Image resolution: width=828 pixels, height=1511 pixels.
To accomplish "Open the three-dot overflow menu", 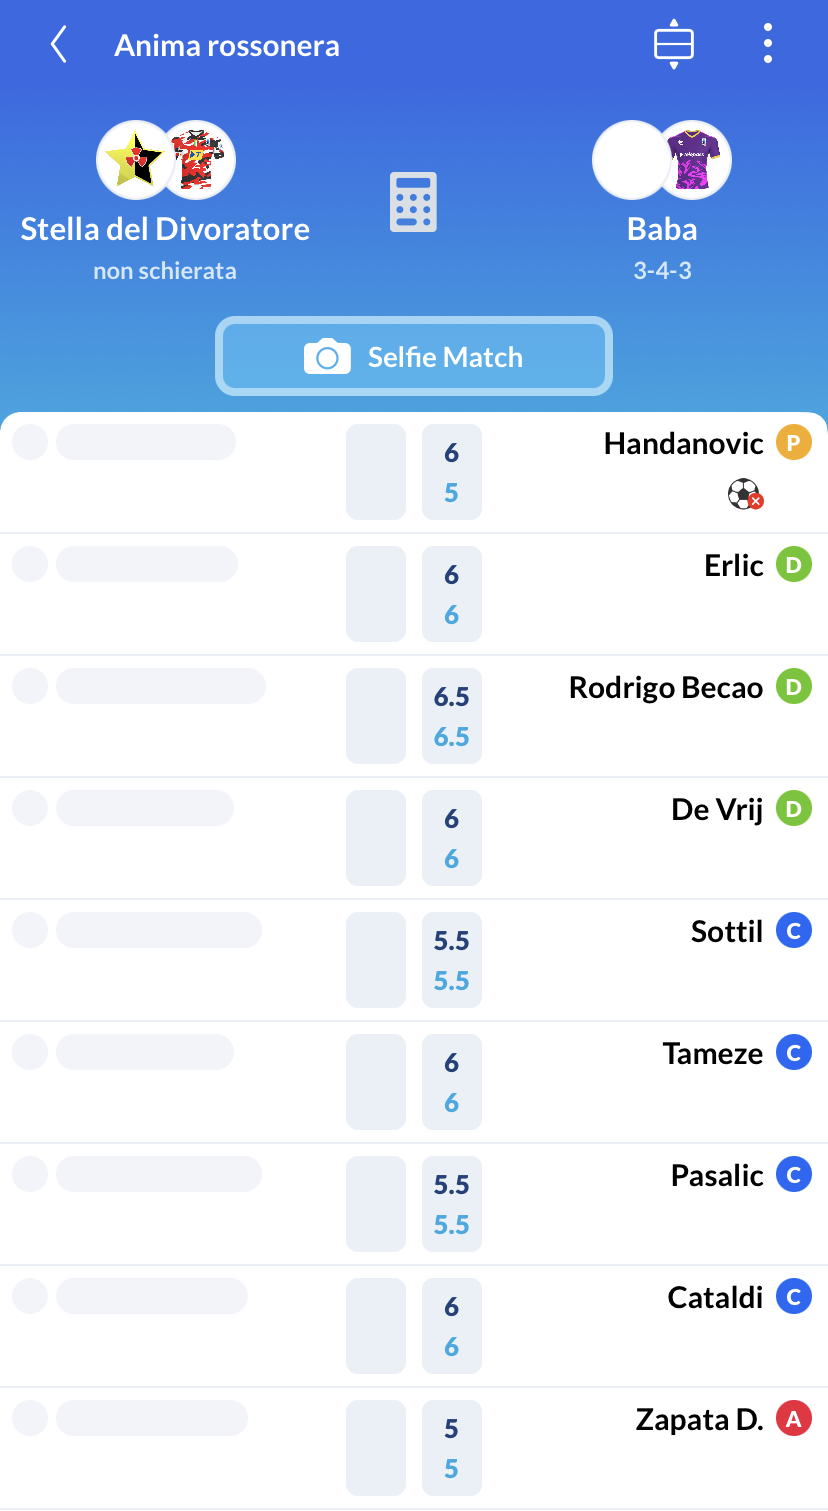I will coord(767,44).
